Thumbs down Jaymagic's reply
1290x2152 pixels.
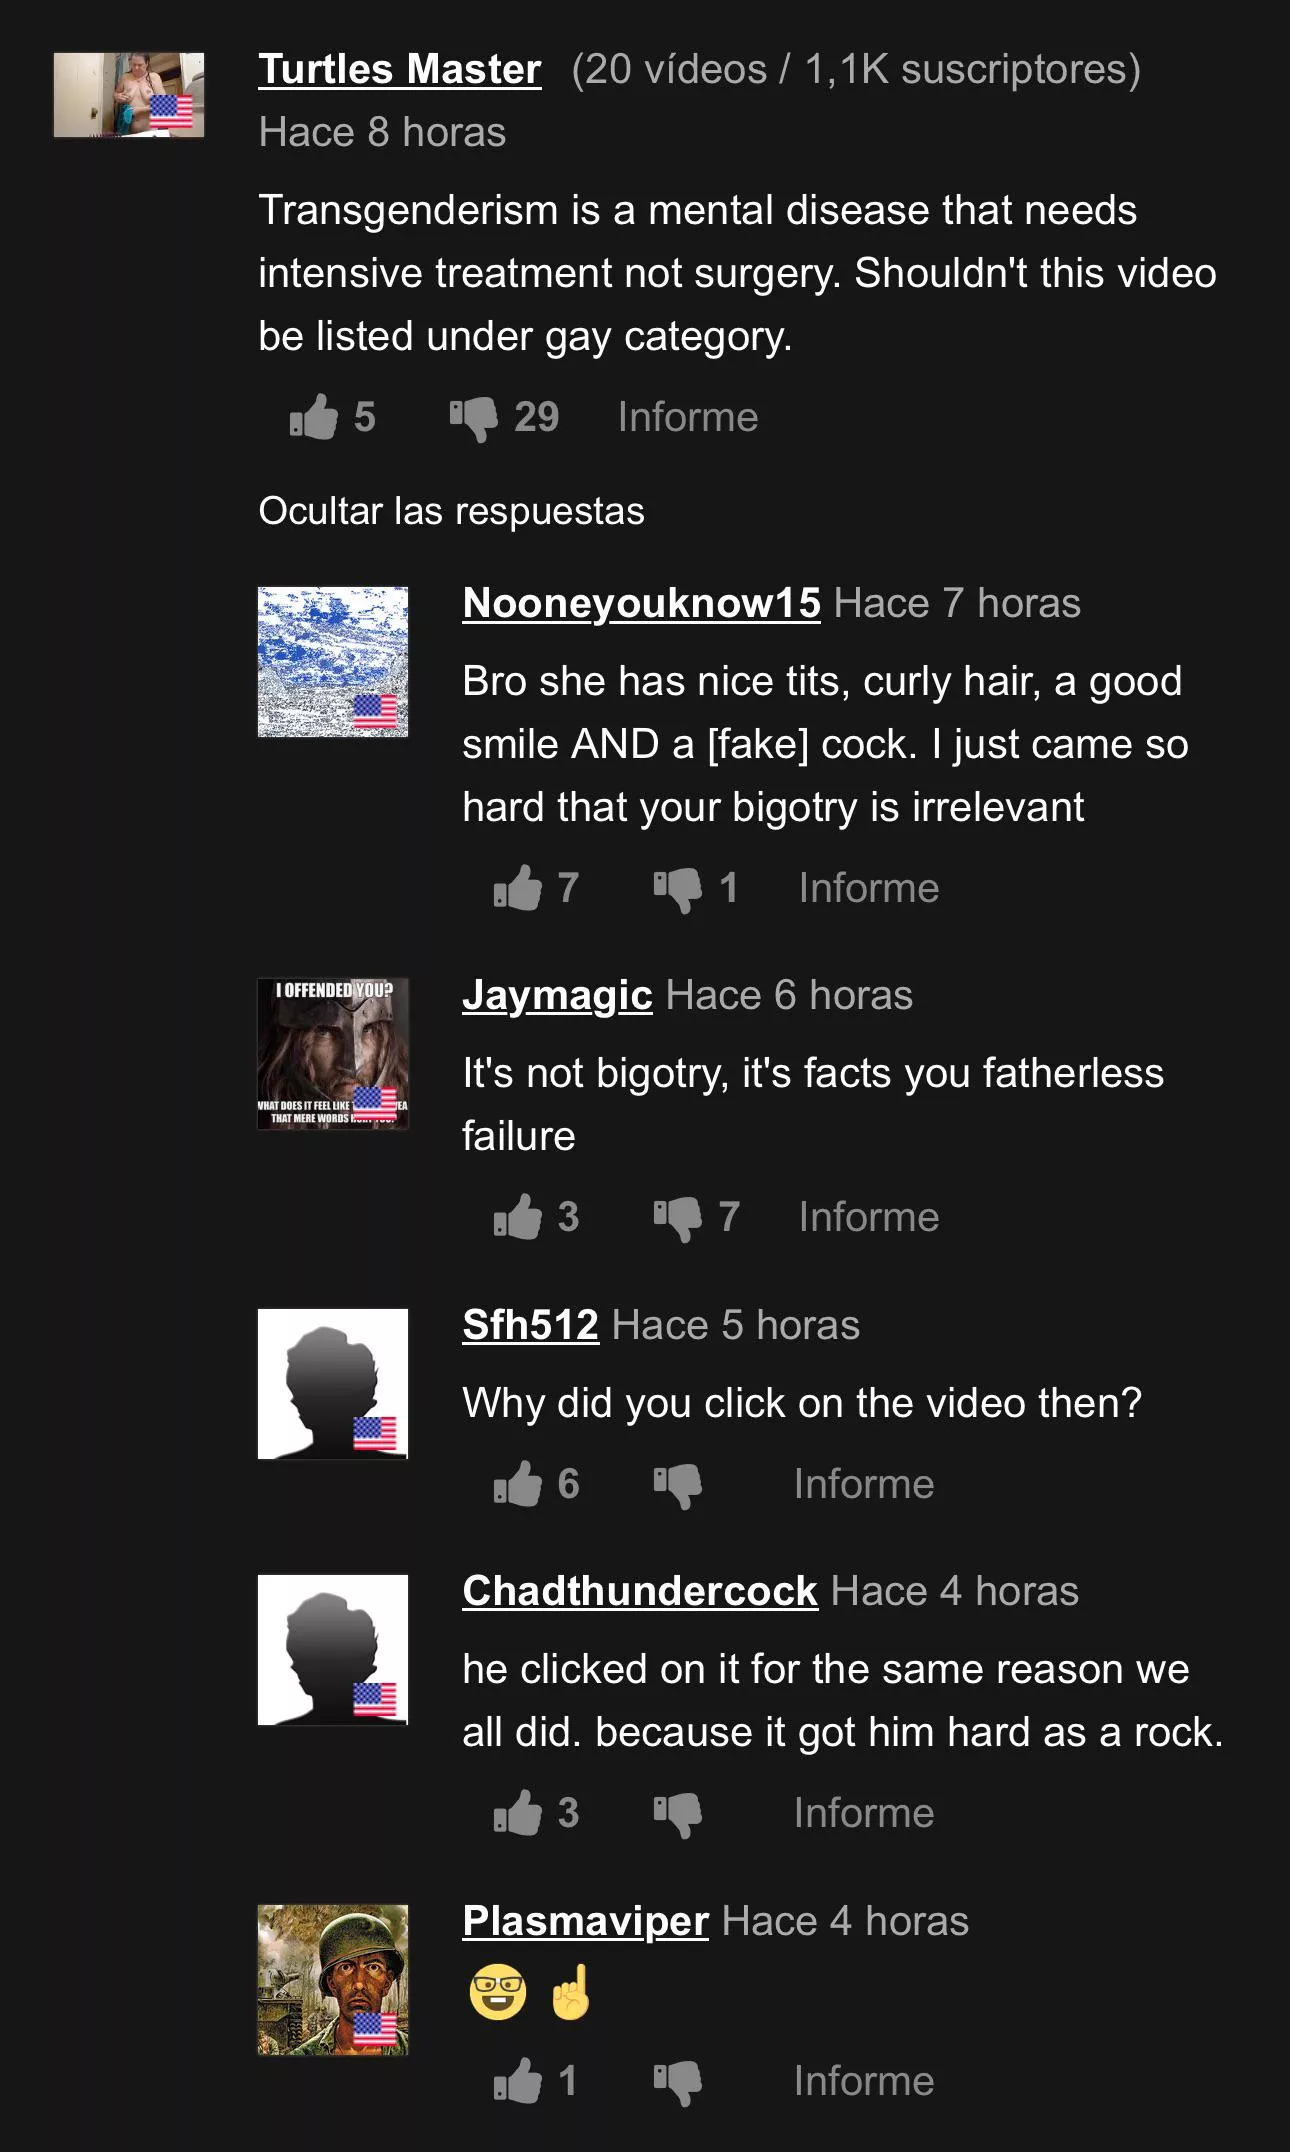point(677,1218)
